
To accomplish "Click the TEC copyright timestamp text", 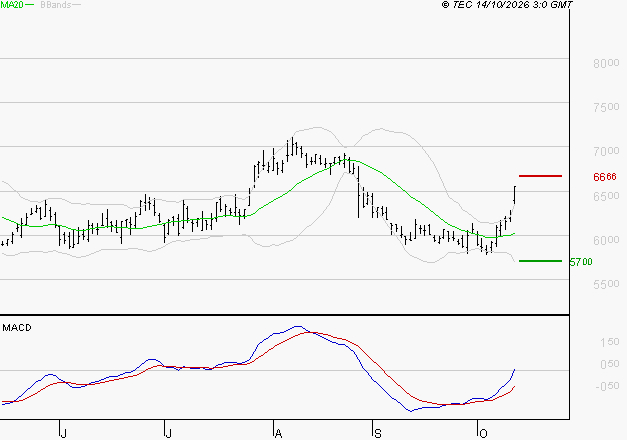I will pyautogui.click(x=507, y=5).
